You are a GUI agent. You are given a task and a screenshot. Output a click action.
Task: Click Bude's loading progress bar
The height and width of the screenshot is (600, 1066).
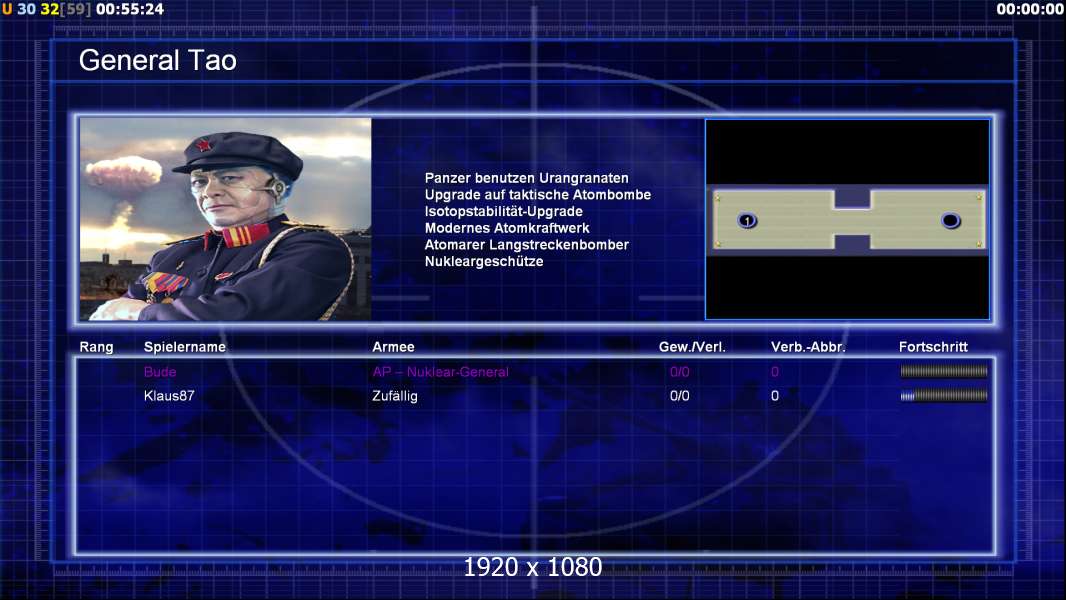(x=944, y=371)
